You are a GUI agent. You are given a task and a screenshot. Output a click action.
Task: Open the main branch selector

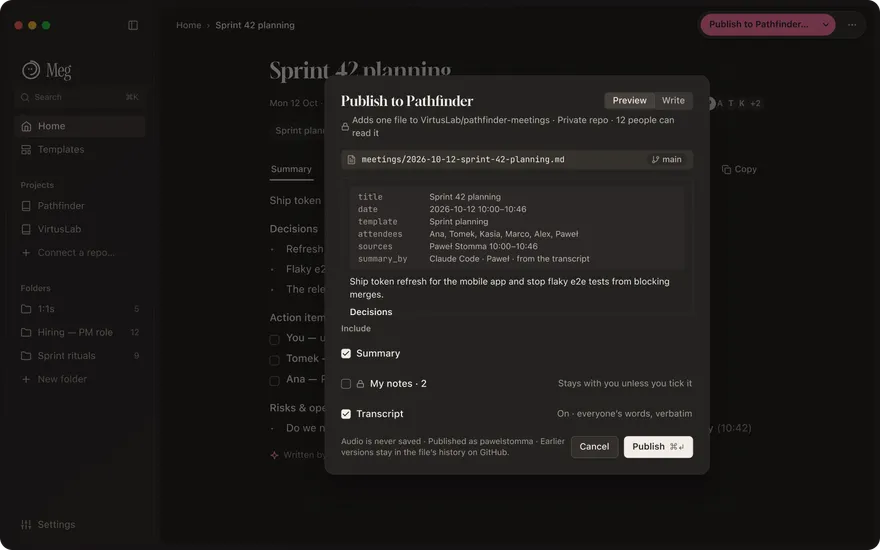(x=667, y=160)
